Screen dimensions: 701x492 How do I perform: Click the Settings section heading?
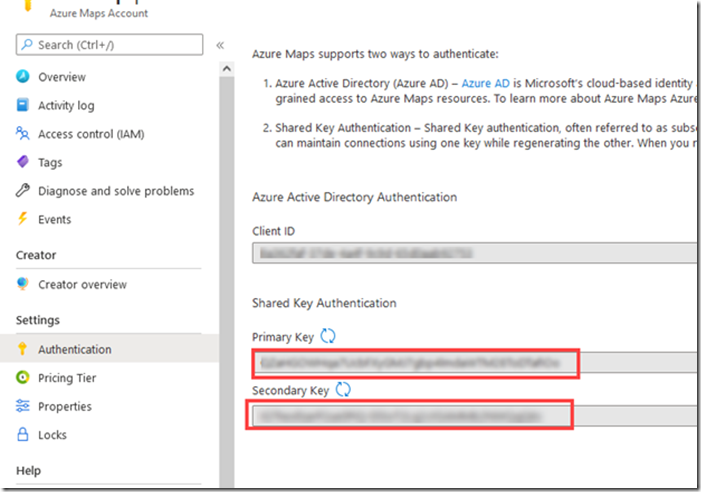38,320
